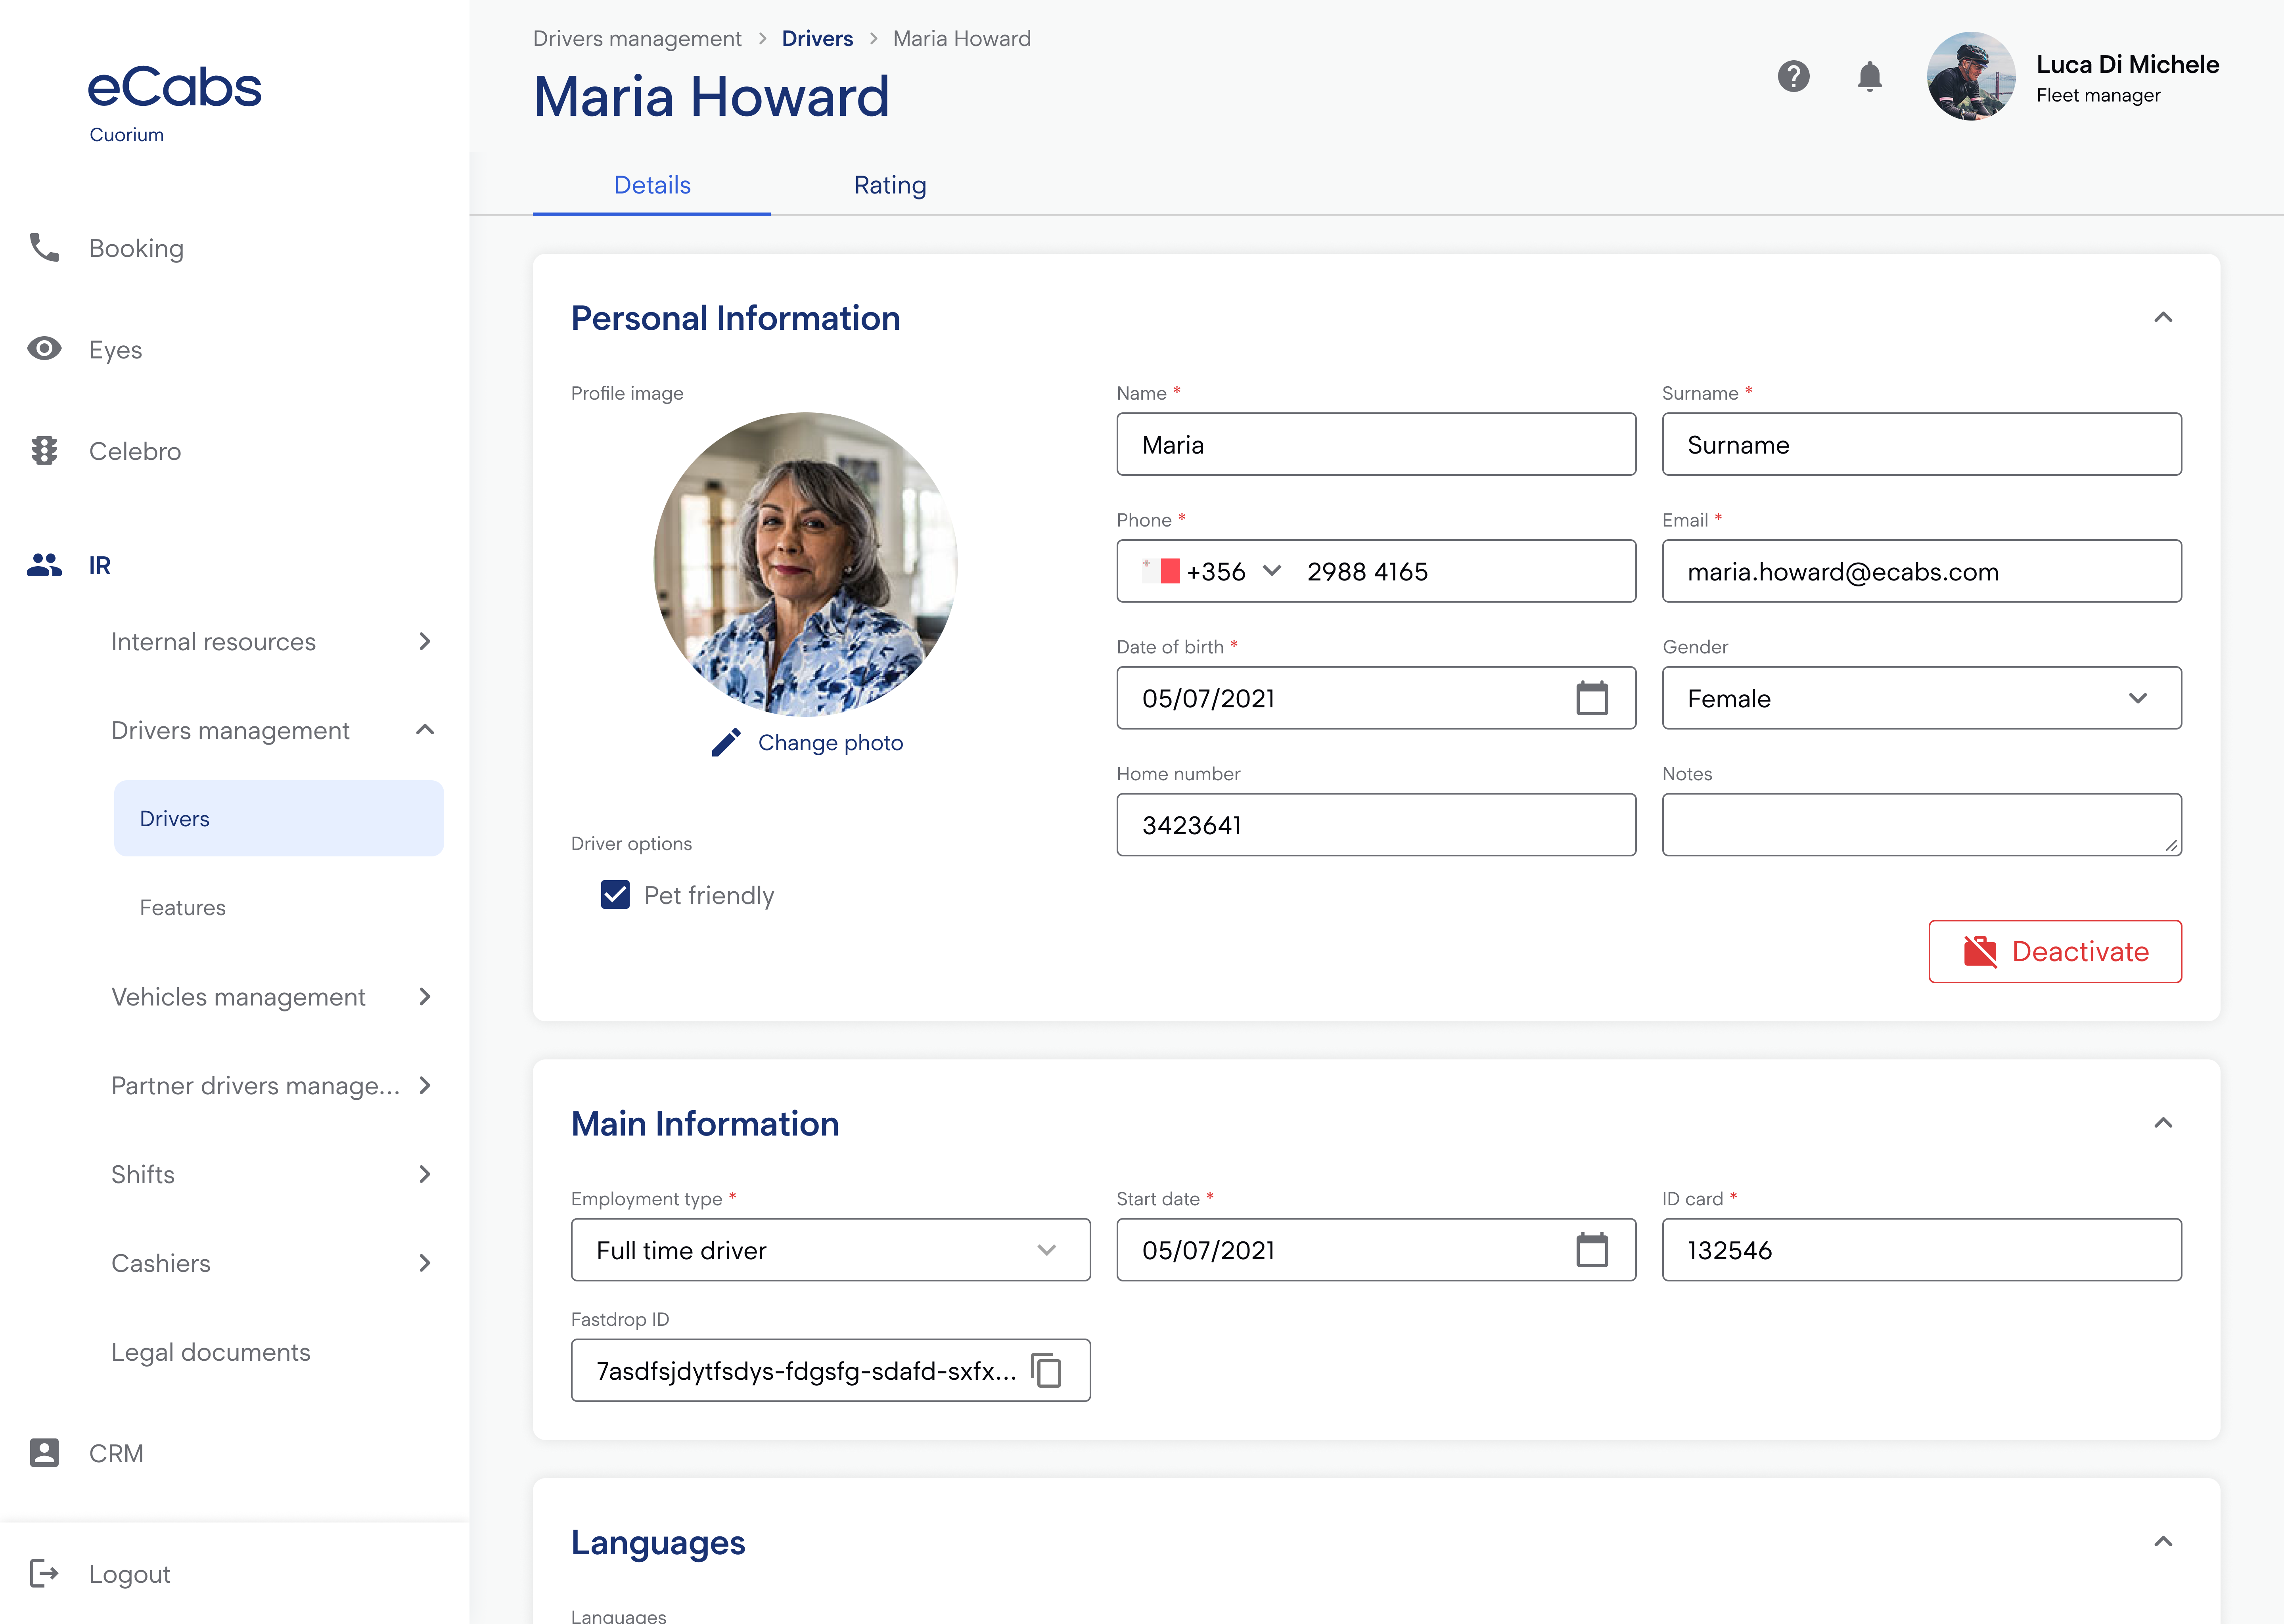Collapse the Languages section
Viewport: 2284px width, 1624px height.
tap(2163, 1542)
